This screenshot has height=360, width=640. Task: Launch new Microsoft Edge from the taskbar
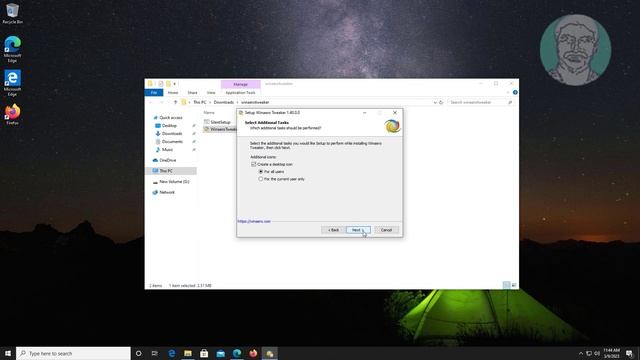pyautogui.click(x=237, y=353)
